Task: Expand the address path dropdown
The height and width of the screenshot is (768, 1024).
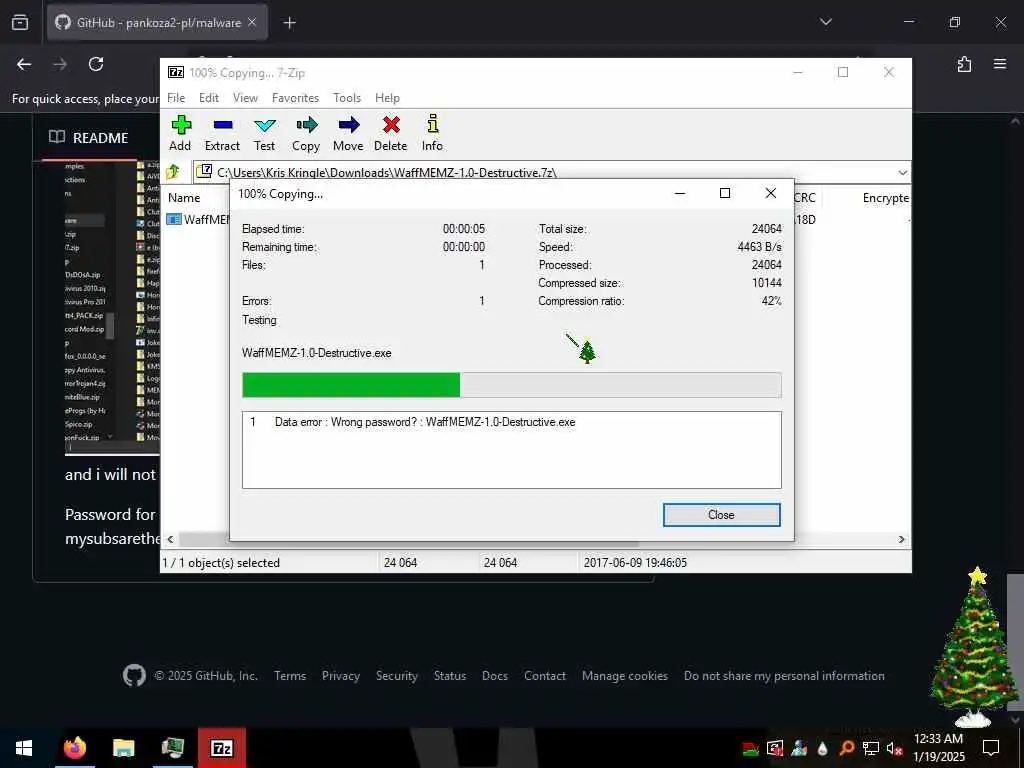Action: click(902, 172)
